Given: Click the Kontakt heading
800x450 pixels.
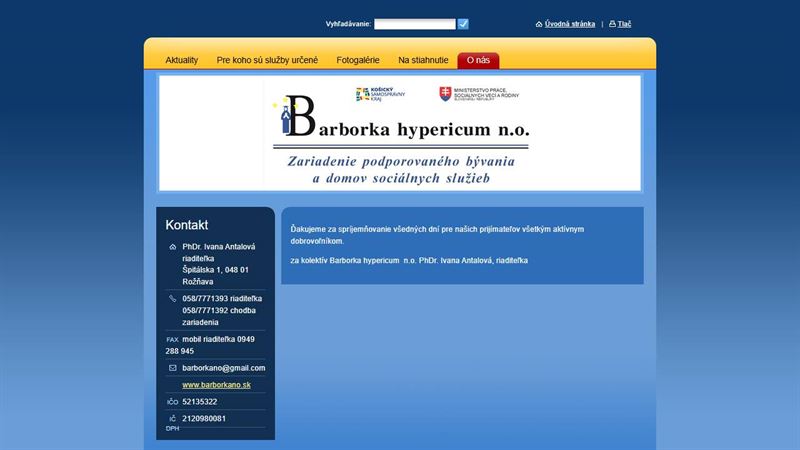Looking at the screenshot, I should [x=187, y=225].
